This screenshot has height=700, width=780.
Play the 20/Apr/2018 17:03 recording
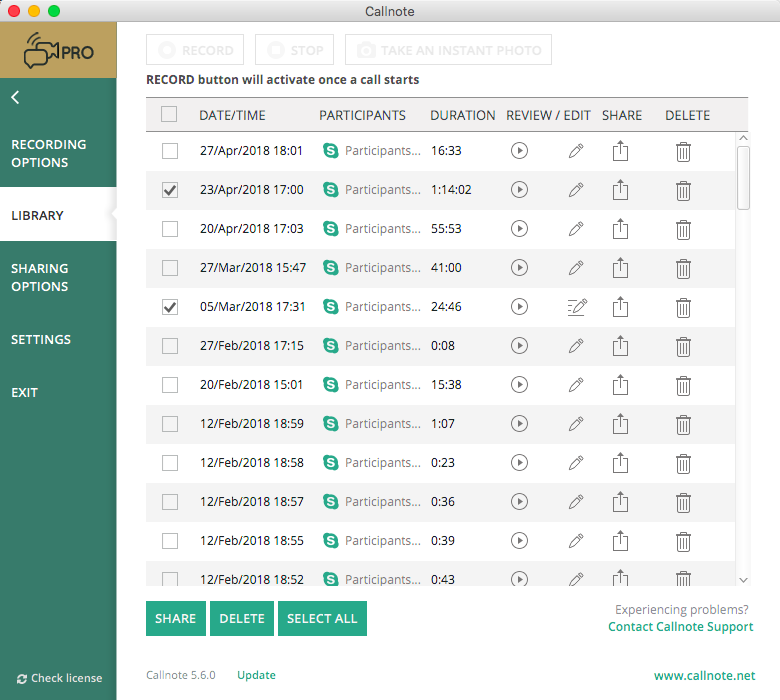(x=519, y=228)
